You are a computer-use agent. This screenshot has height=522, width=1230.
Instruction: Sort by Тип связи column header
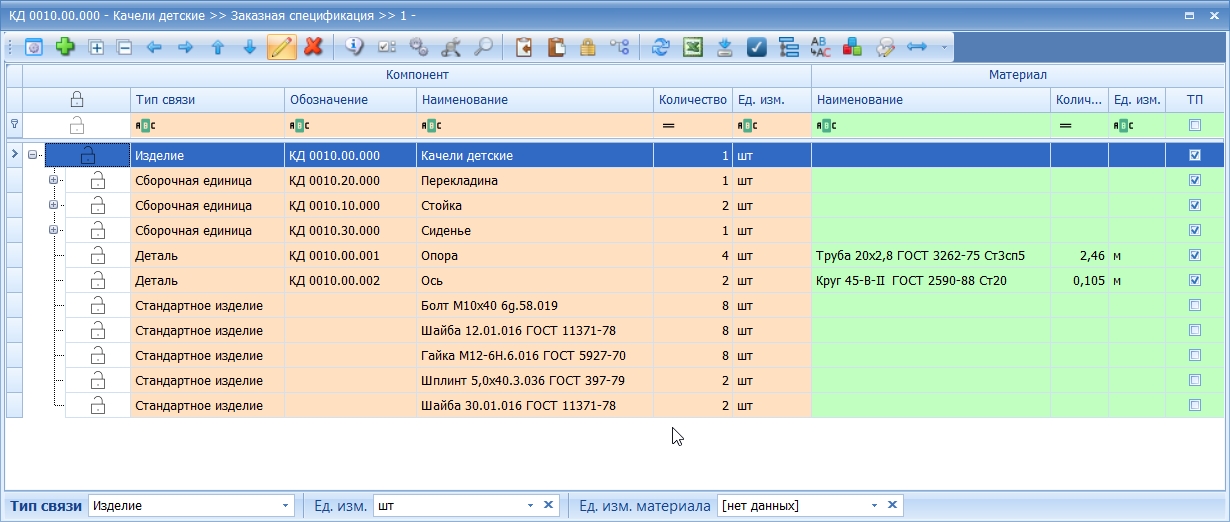point(207,100)
